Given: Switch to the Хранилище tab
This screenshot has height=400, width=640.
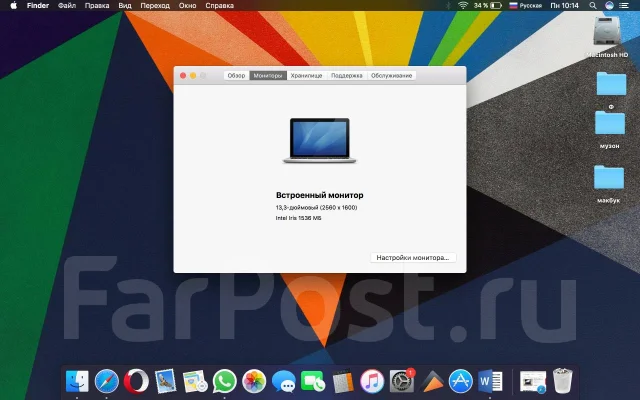Looking at the screenshot, I should click(307, 76).
